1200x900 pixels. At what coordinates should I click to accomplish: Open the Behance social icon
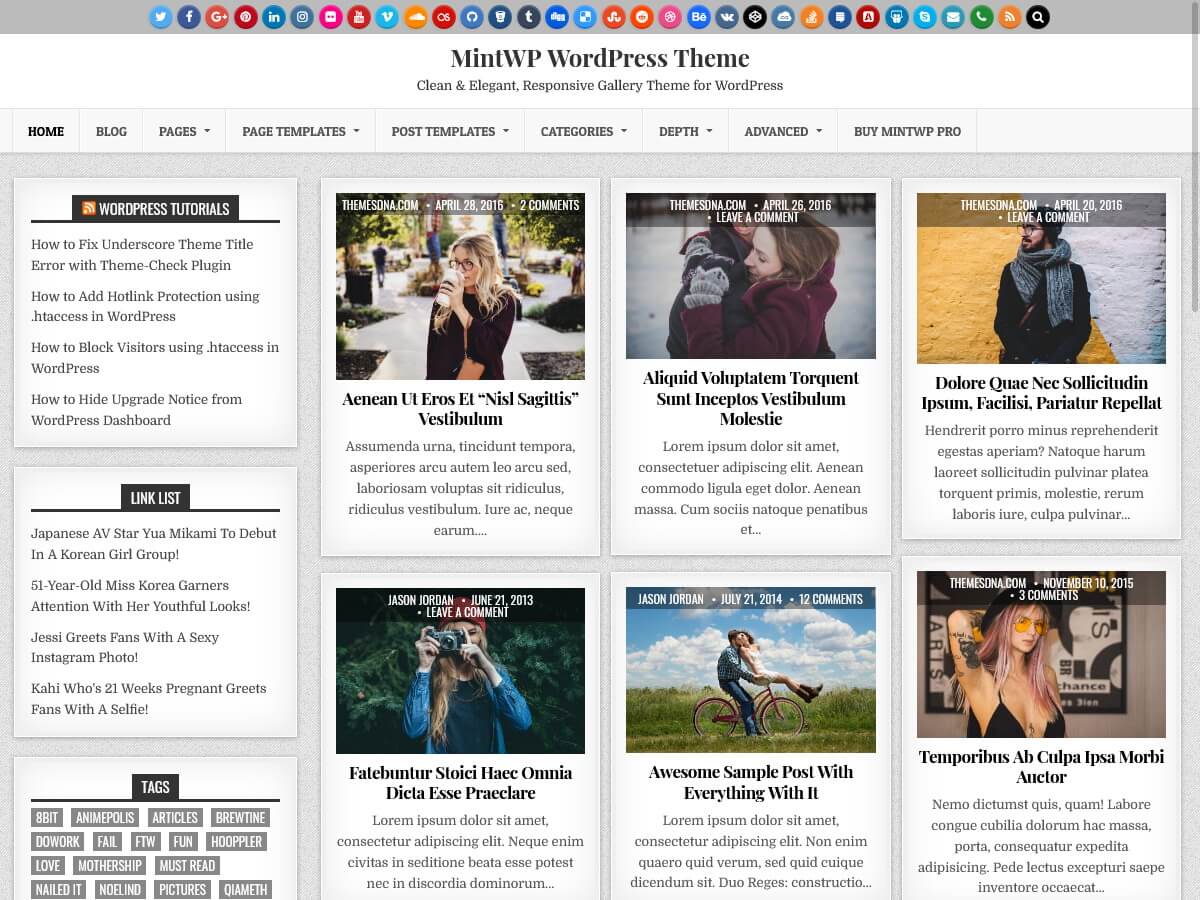pyautogui.click(x=699, y=17)
